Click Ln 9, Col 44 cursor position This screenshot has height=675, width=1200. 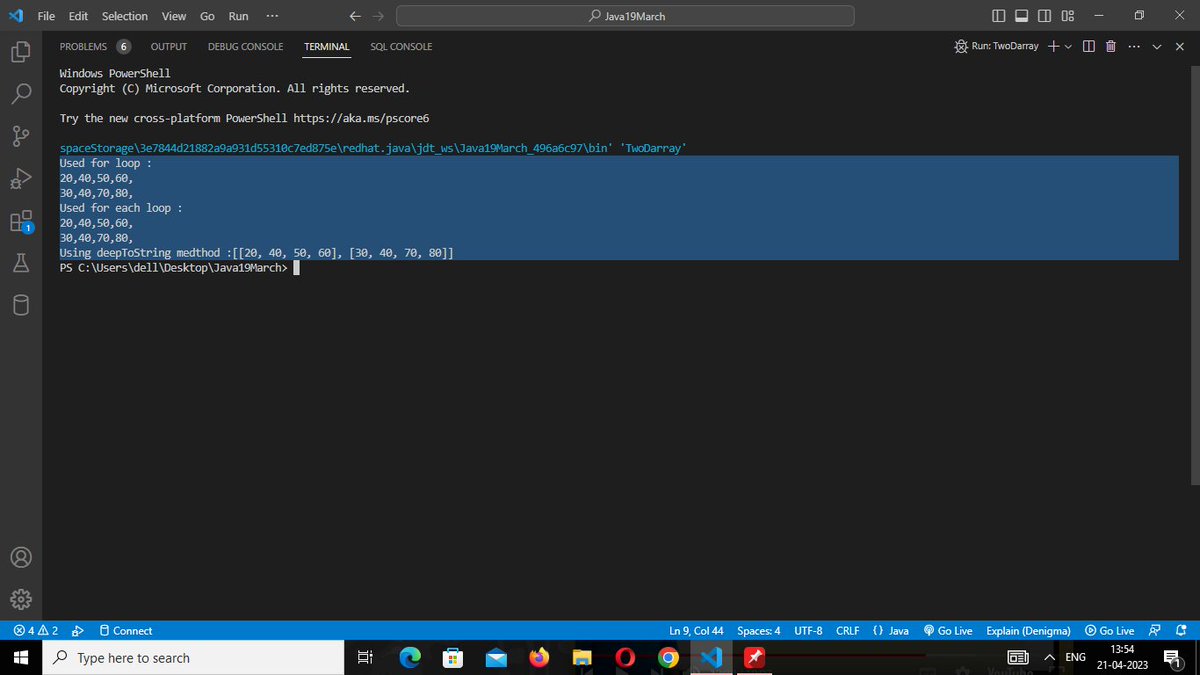coord(696,631)
